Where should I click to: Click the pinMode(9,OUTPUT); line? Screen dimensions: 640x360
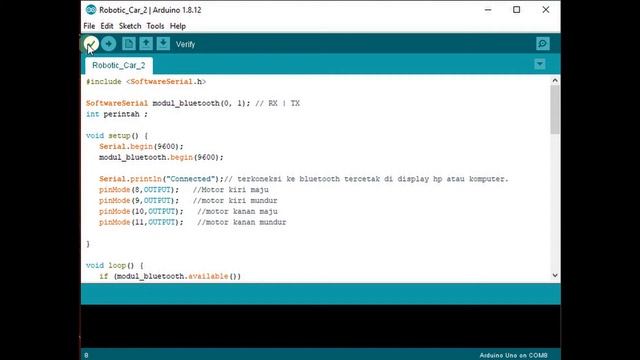pos(188,201)
